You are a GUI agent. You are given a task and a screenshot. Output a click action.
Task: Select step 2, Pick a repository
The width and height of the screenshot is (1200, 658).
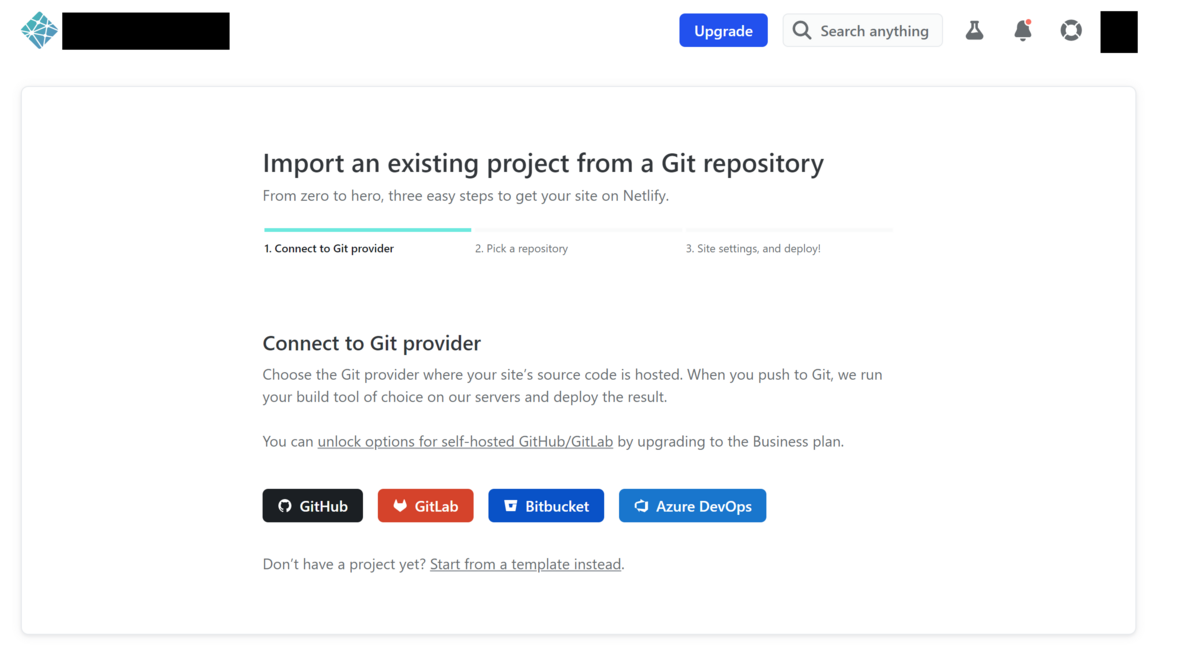point(521,248)
